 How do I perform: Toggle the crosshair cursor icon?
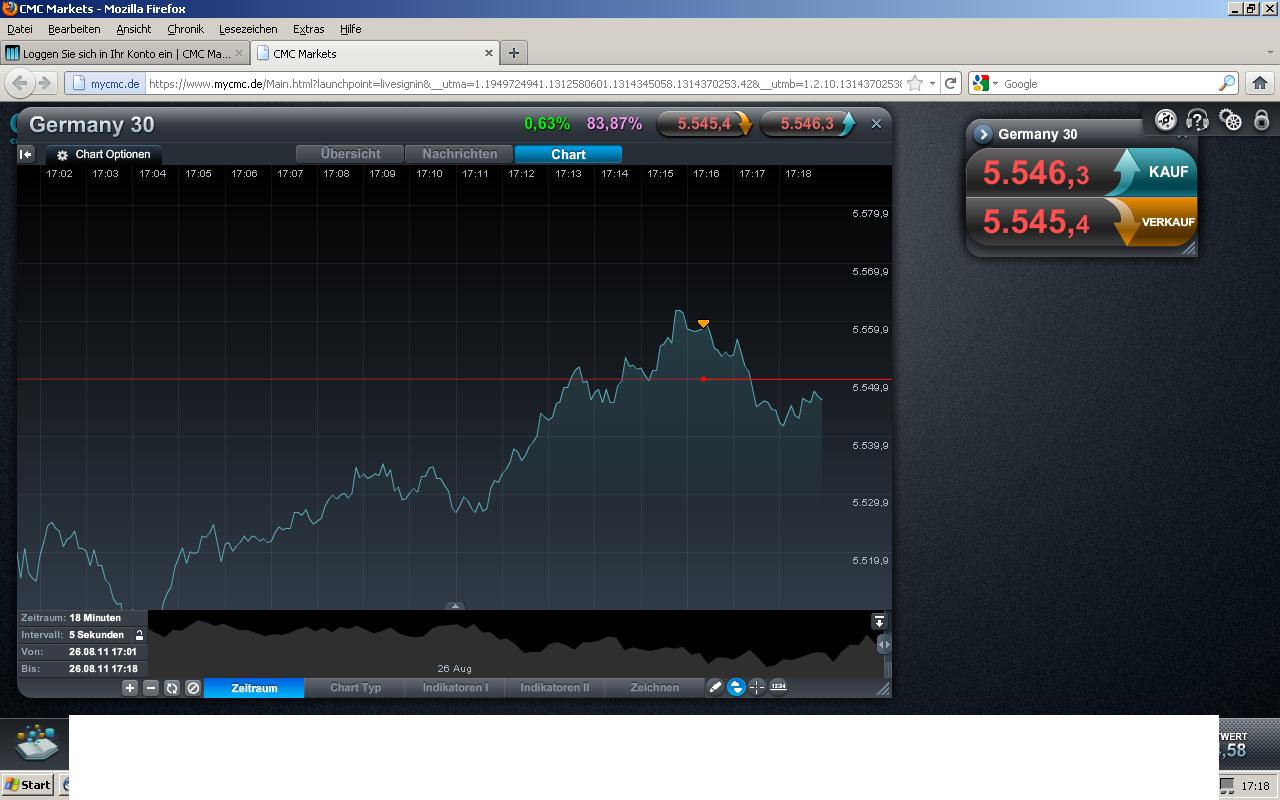click(757, 687)
